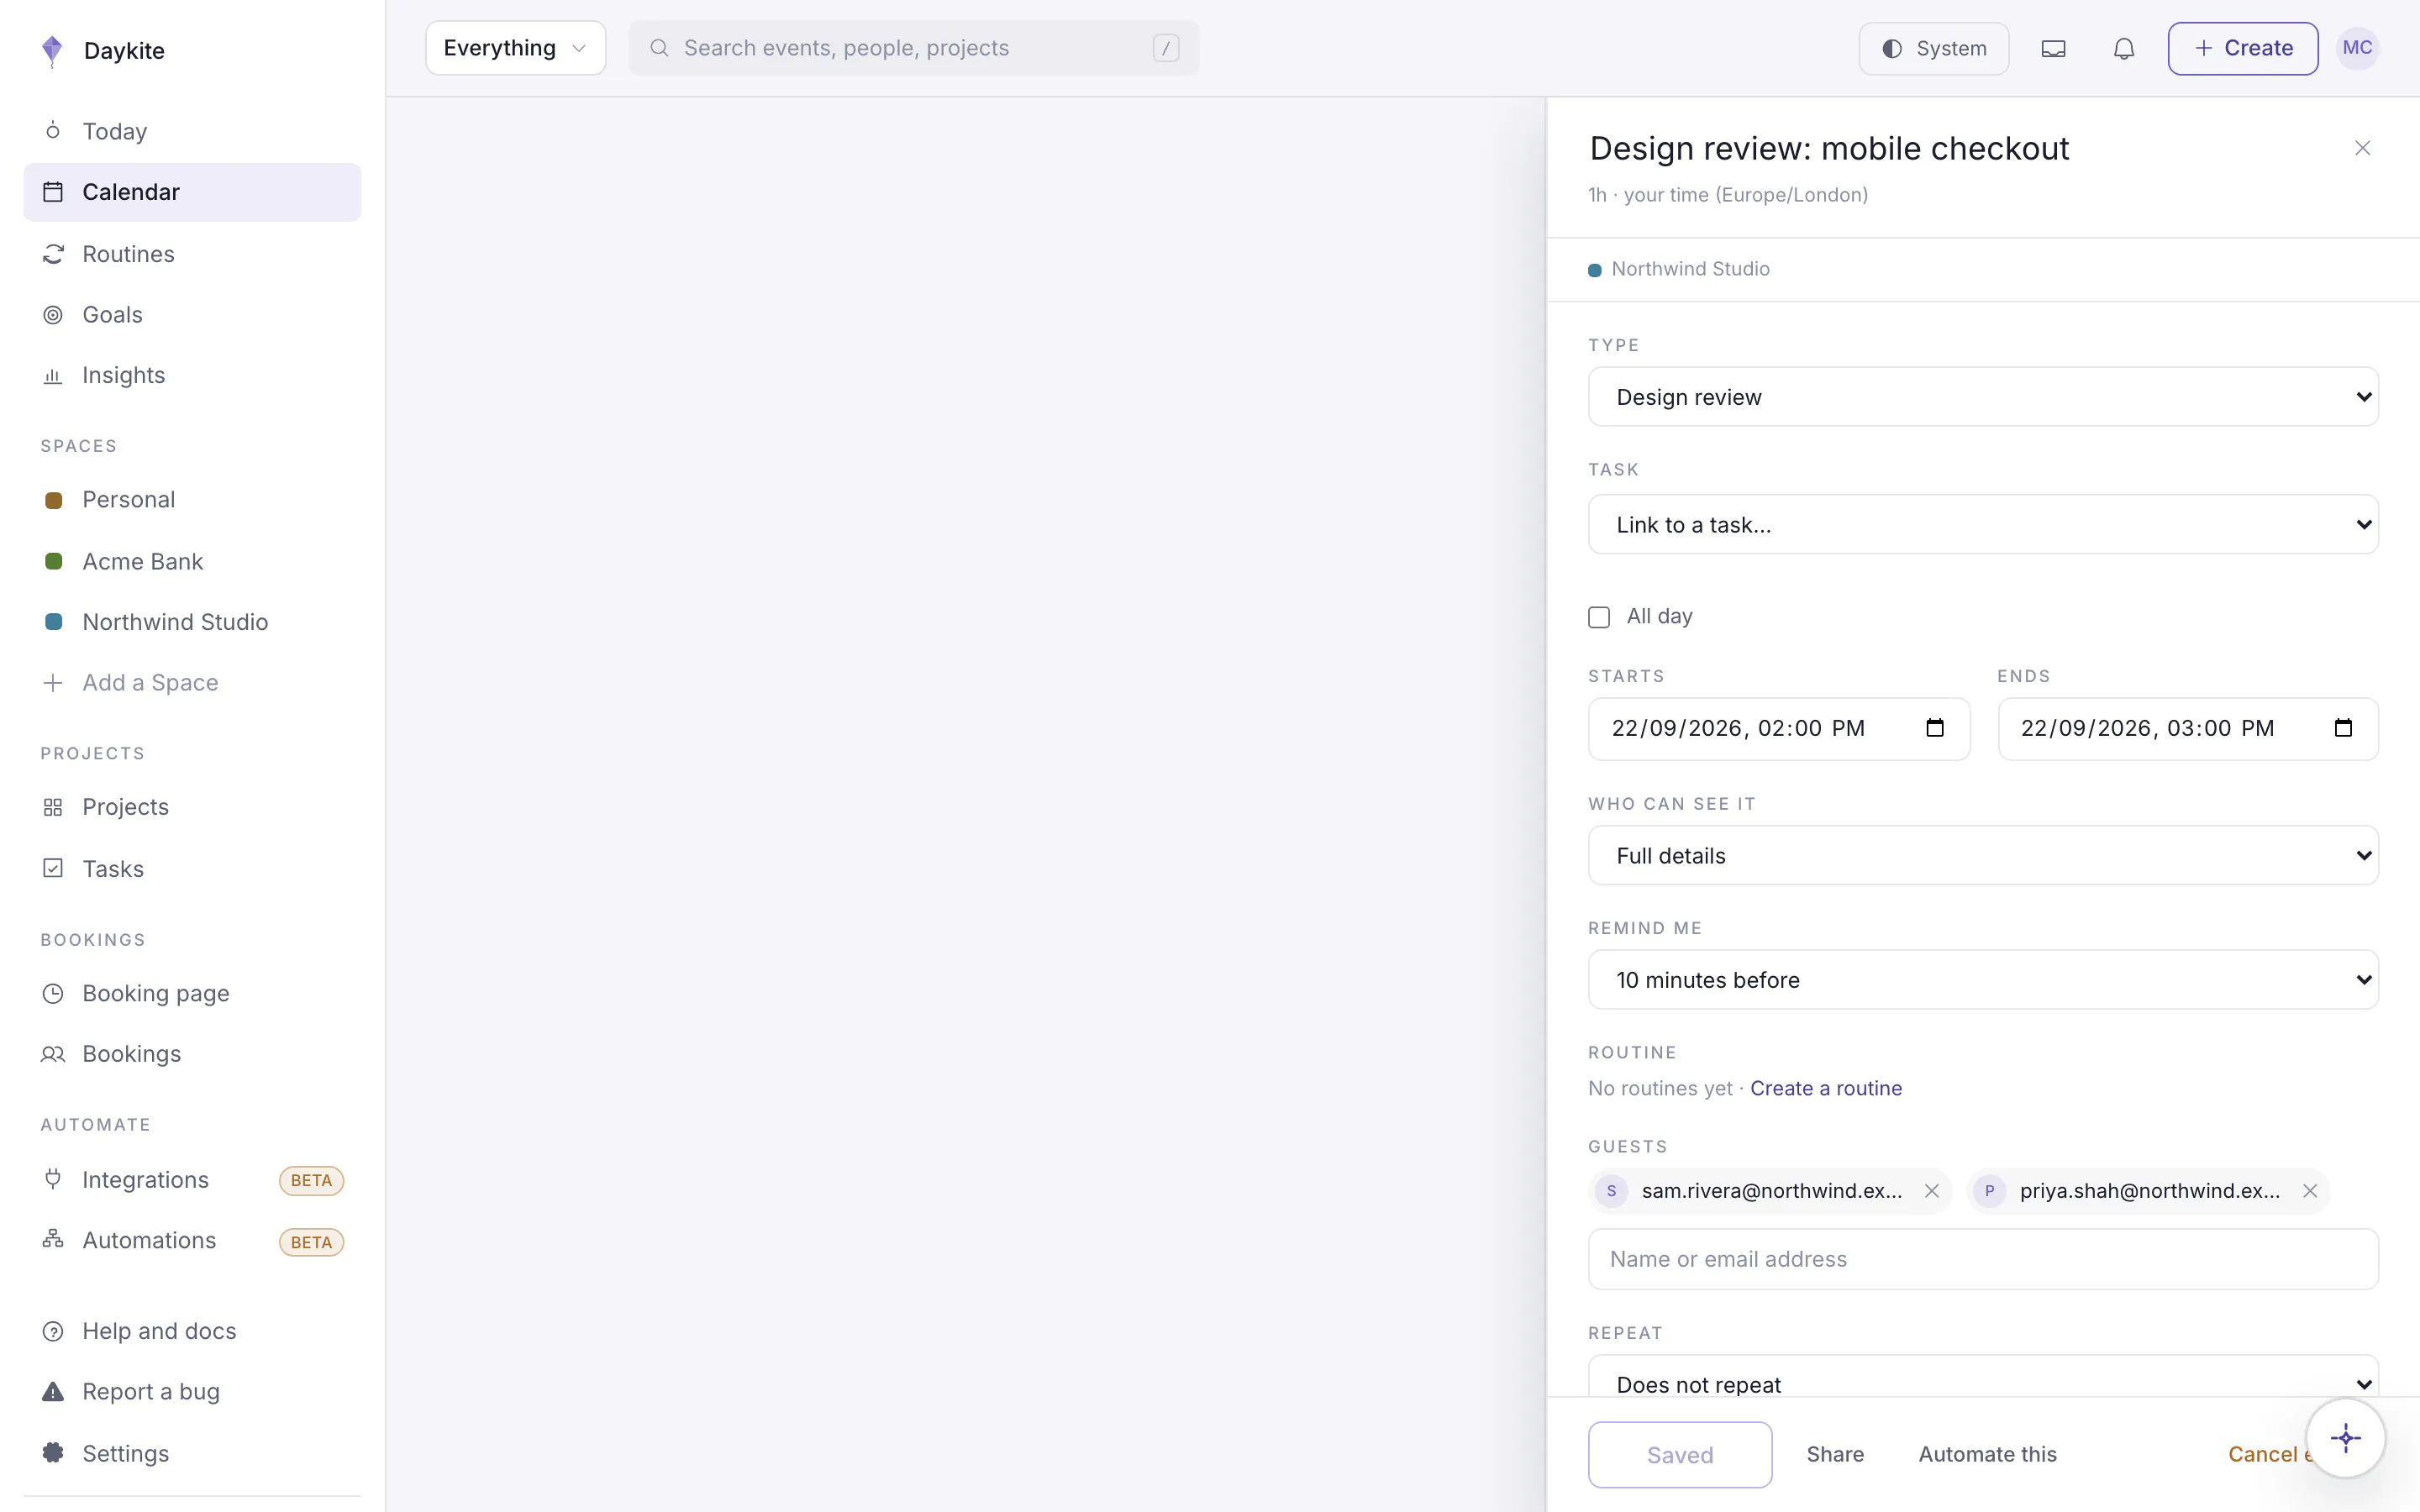Image resolution: width=2420 pixels, height=1512 pixels.
Task: Switch the System theme toggle
Action: pos(1933,48)
